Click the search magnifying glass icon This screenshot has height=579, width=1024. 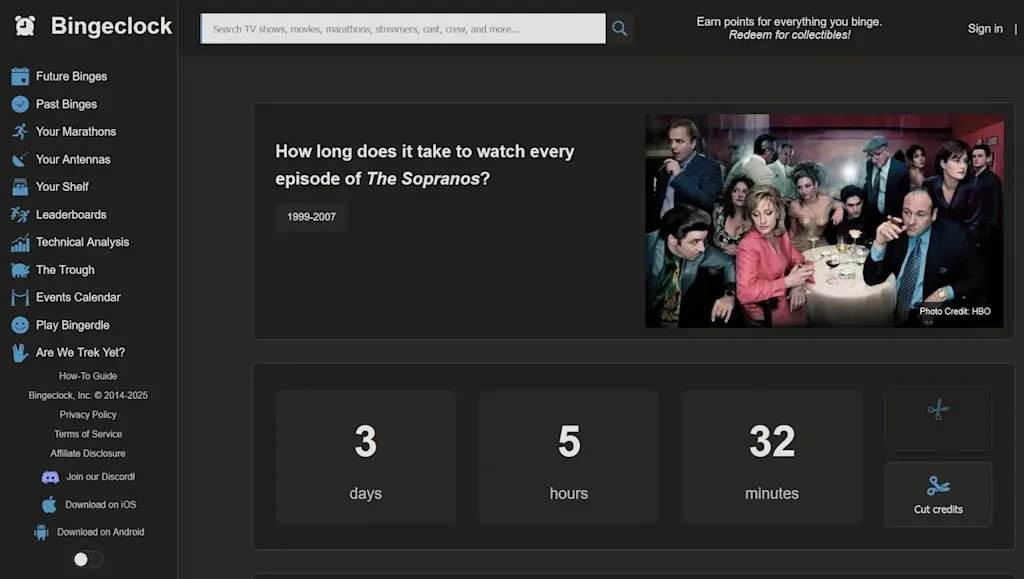coord(620,29)
